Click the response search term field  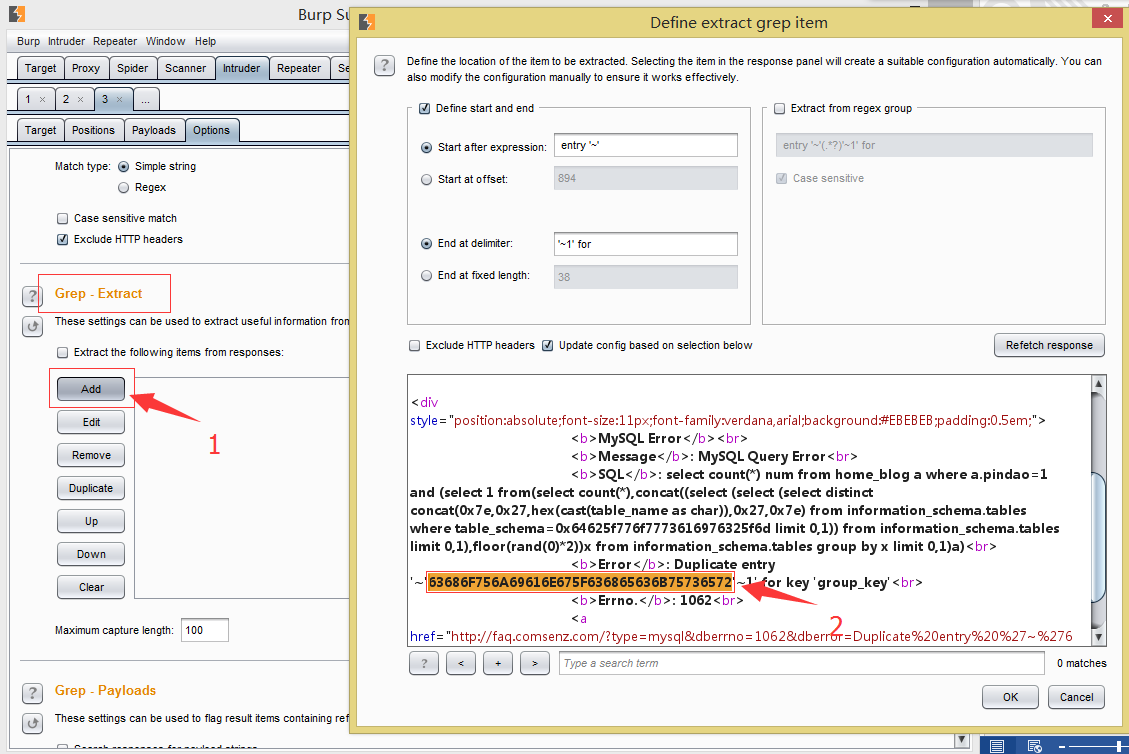pos(801,663)
